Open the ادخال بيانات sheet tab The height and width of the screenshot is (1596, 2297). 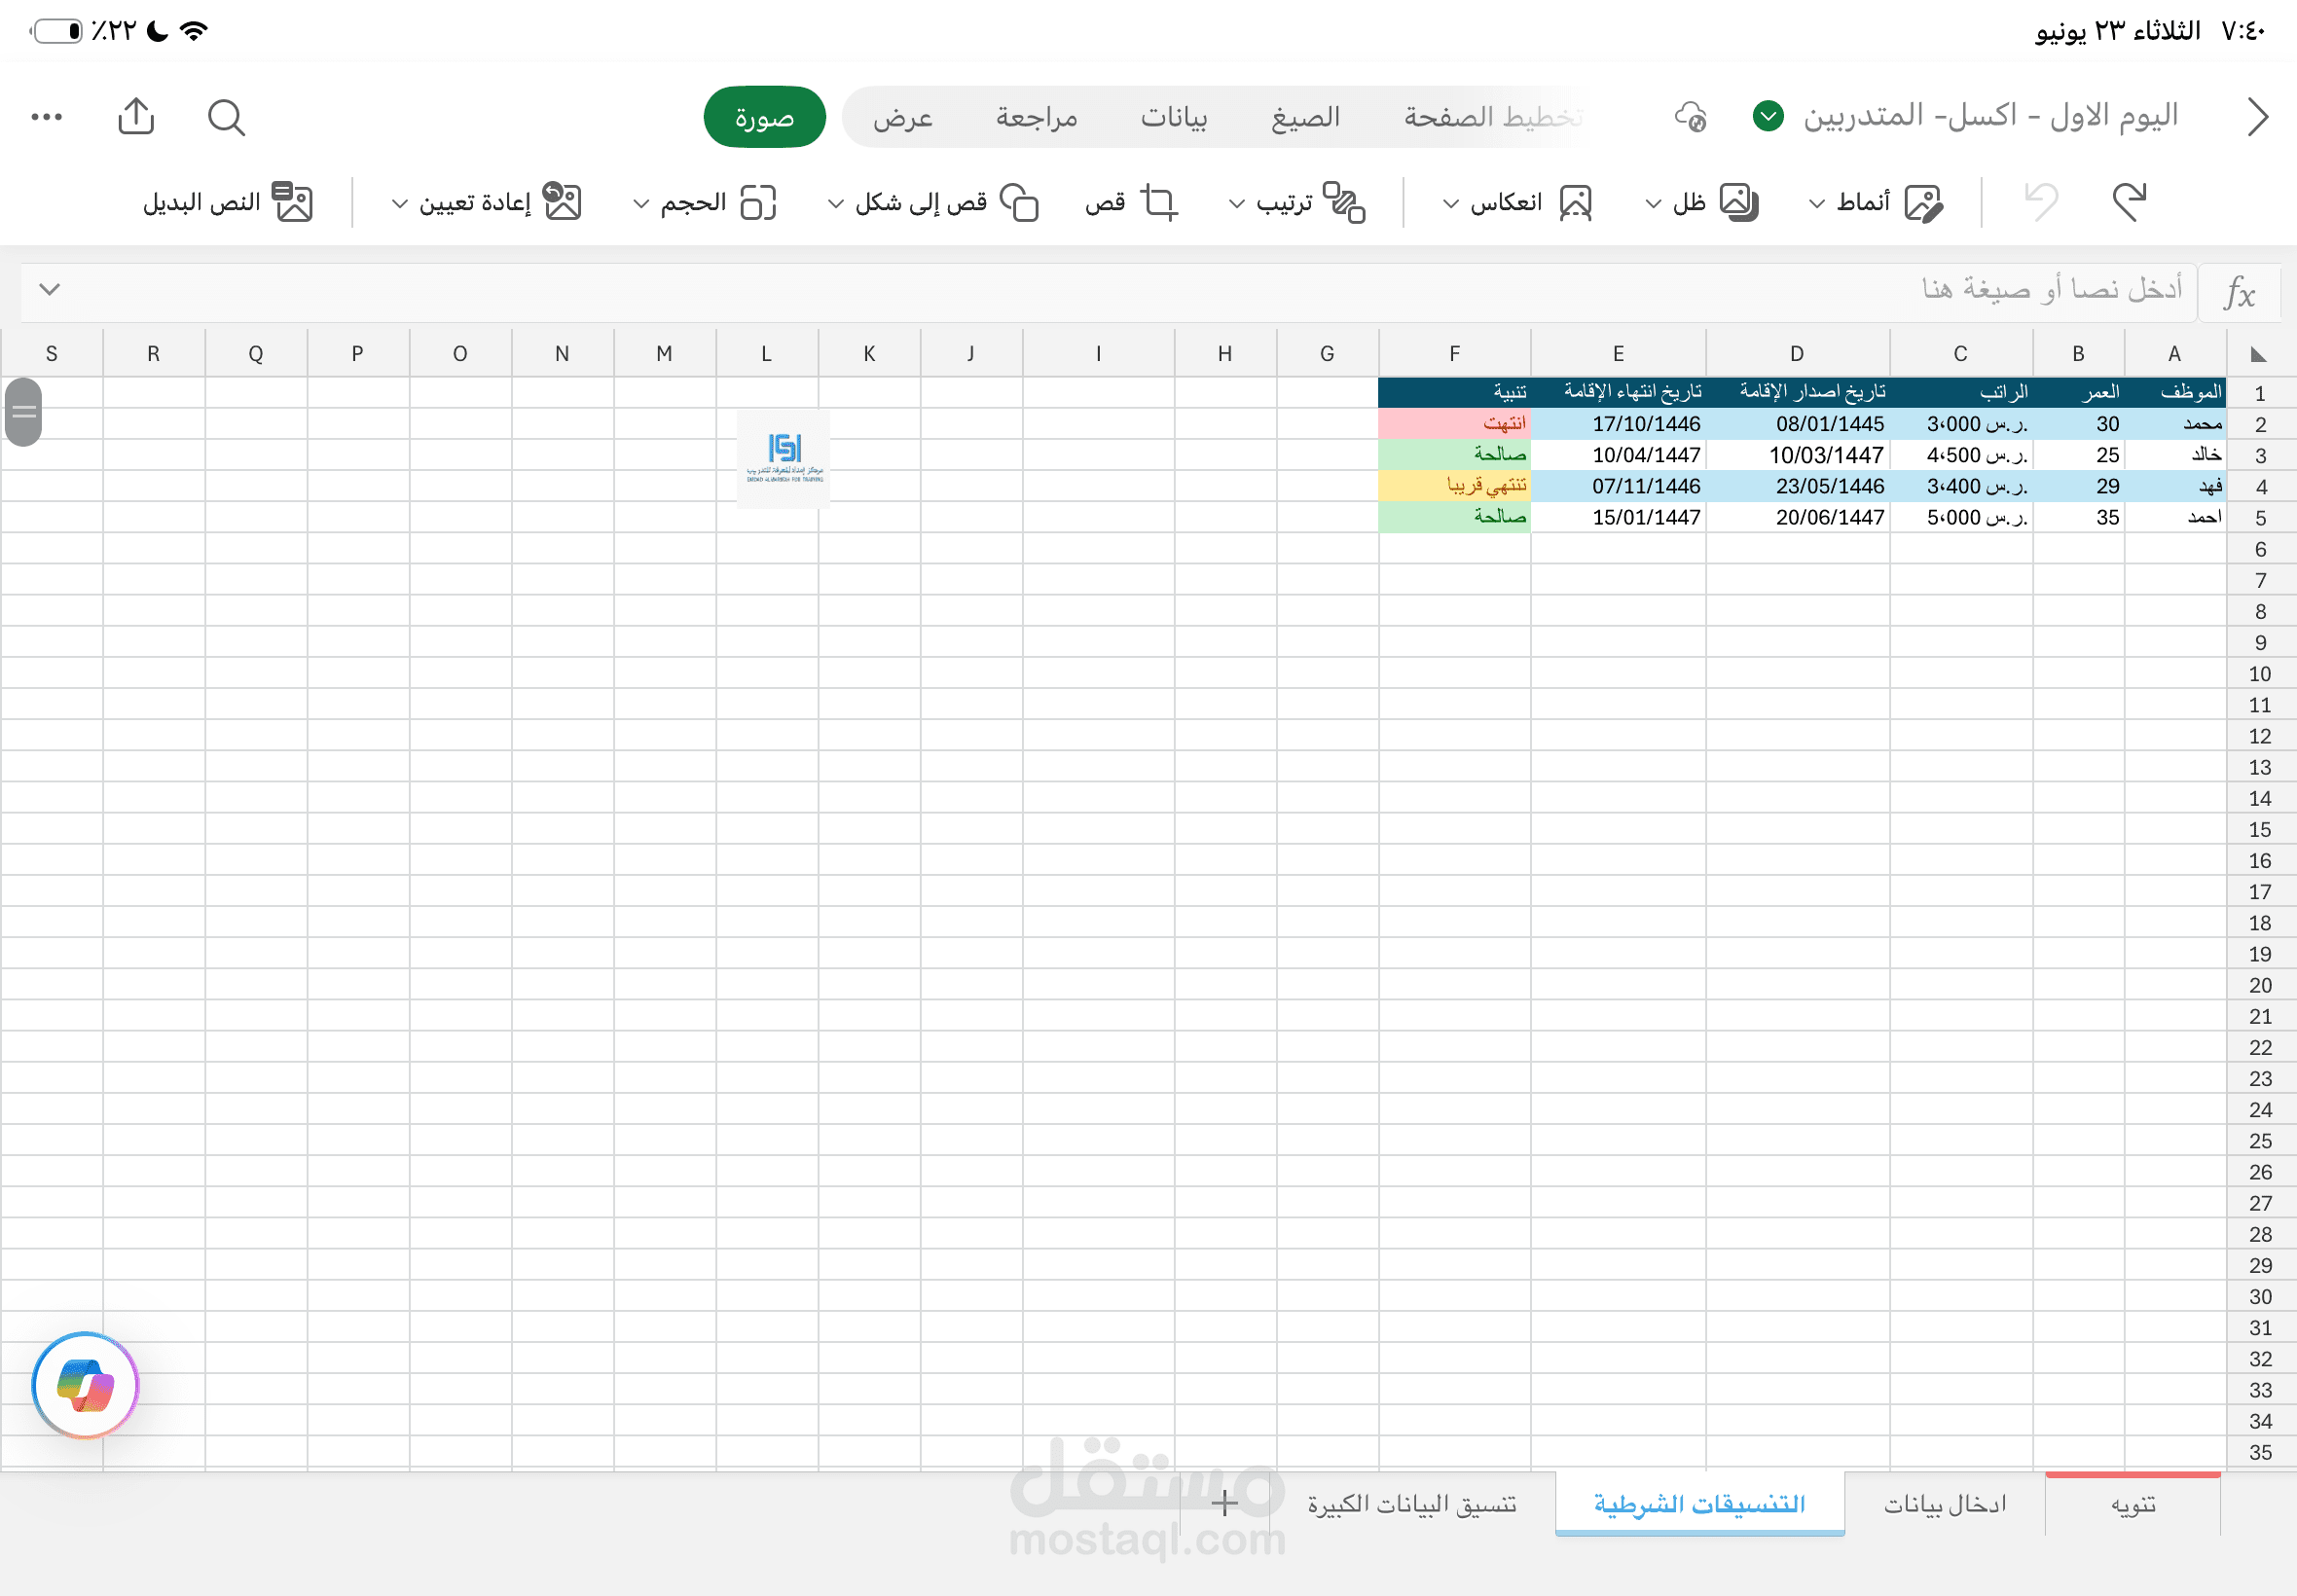coord(1945,1504)
